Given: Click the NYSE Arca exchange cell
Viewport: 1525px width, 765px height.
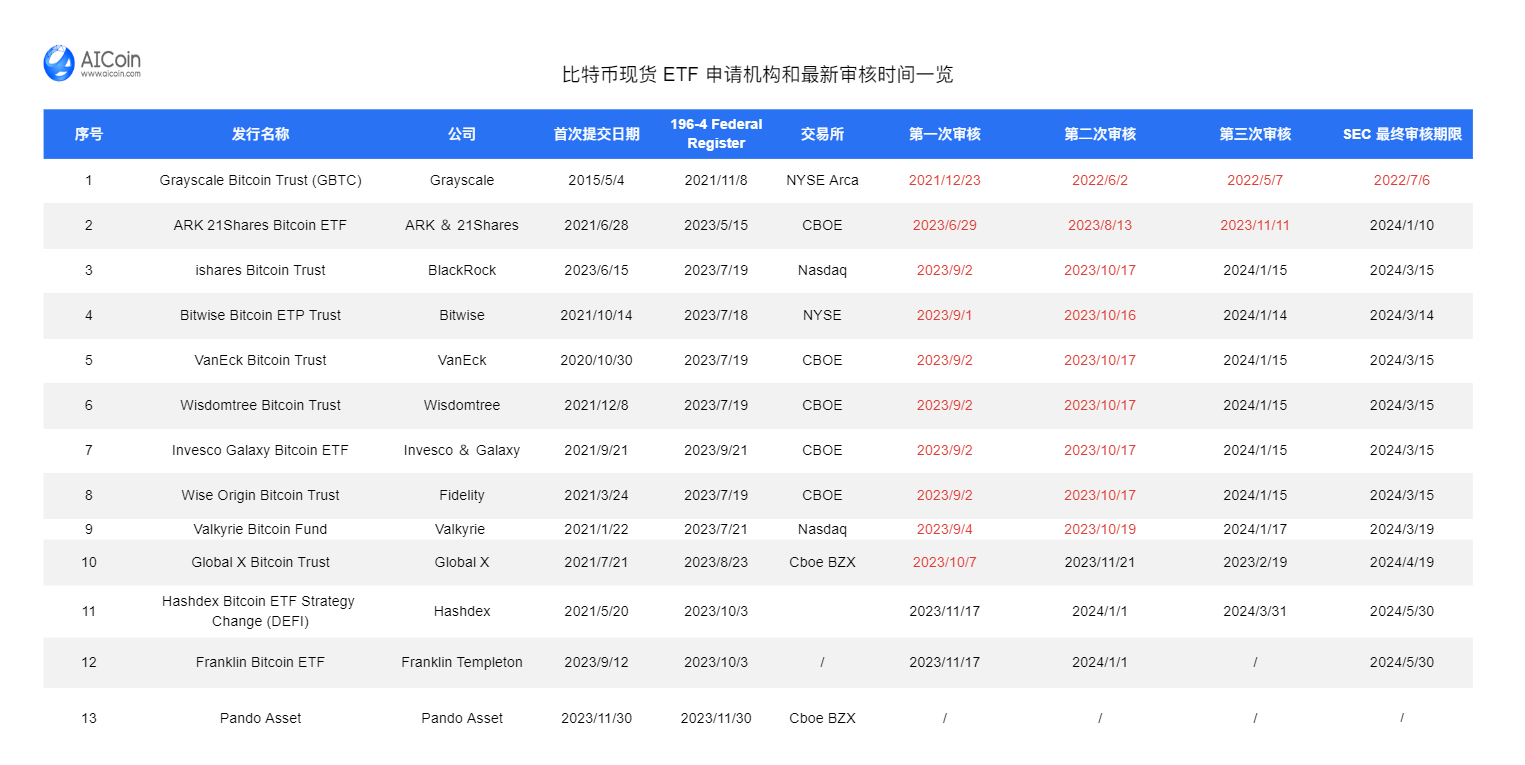Looking at the screenshot, I should pos(822,181).
